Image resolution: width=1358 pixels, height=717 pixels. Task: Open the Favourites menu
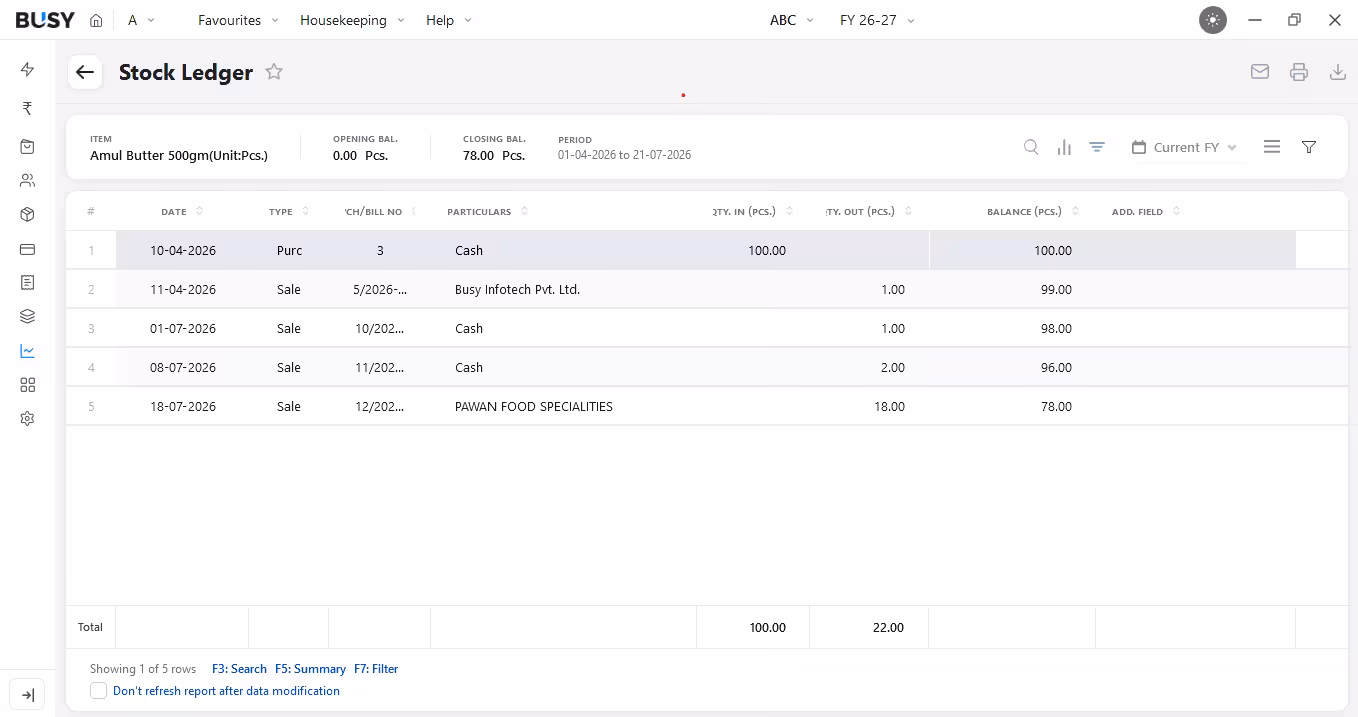pos(238,20)
